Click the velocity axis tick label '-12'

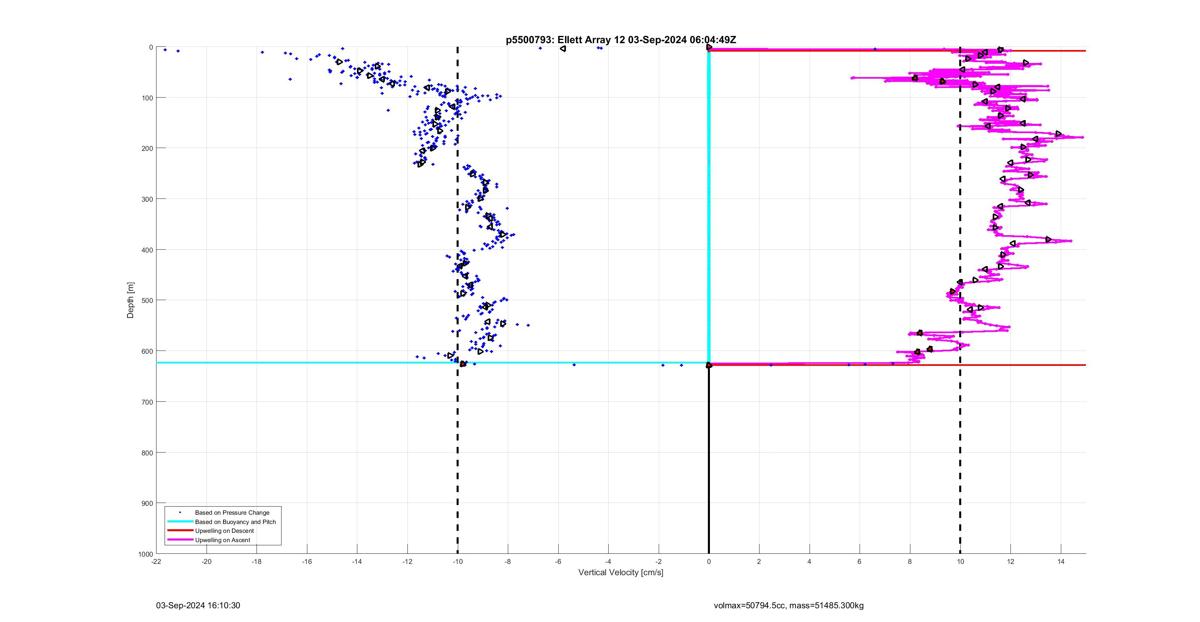407,562
